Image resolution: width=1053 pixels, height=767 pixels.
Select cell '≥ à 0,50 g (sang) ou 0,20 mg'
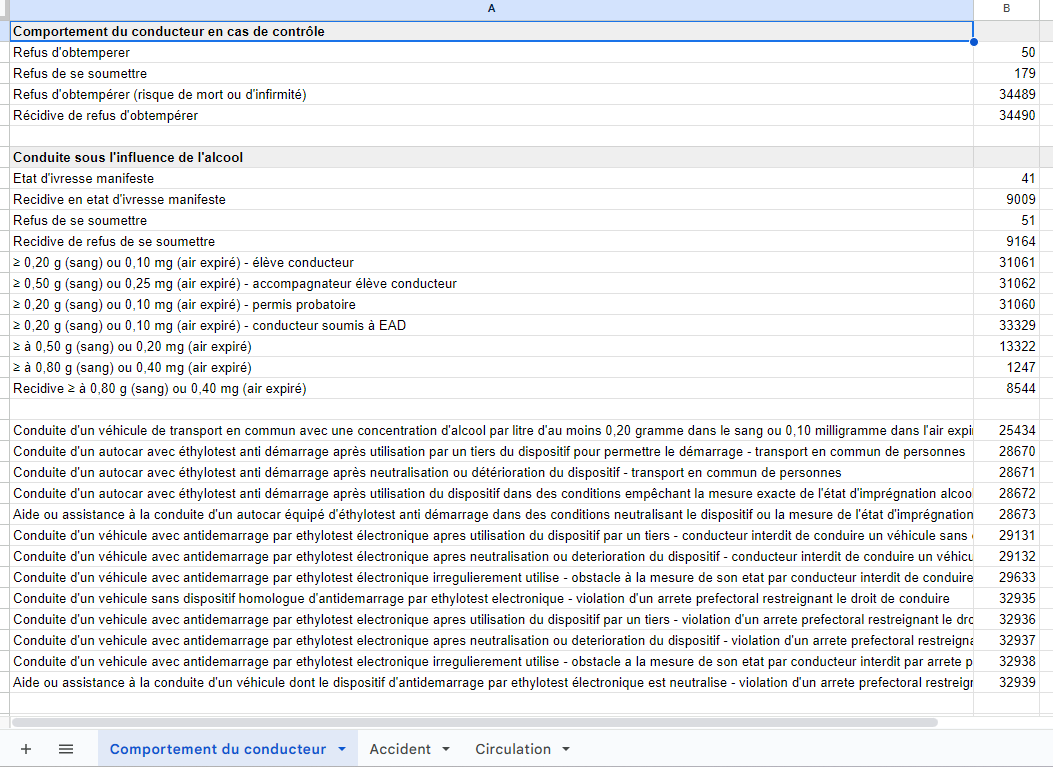[x=492, y=347]
